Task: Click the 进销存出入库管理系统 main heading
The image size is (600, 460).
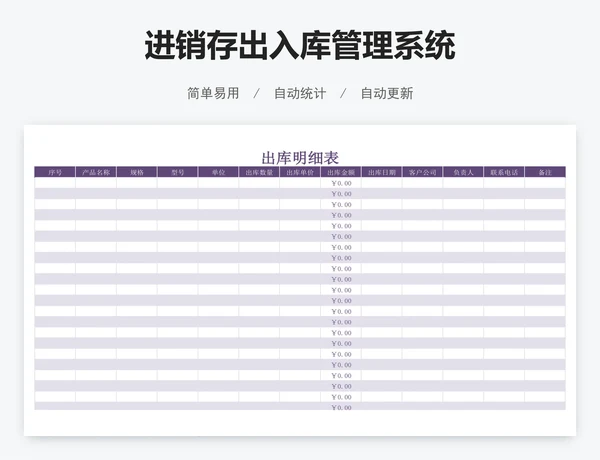Action: [300, 46]
